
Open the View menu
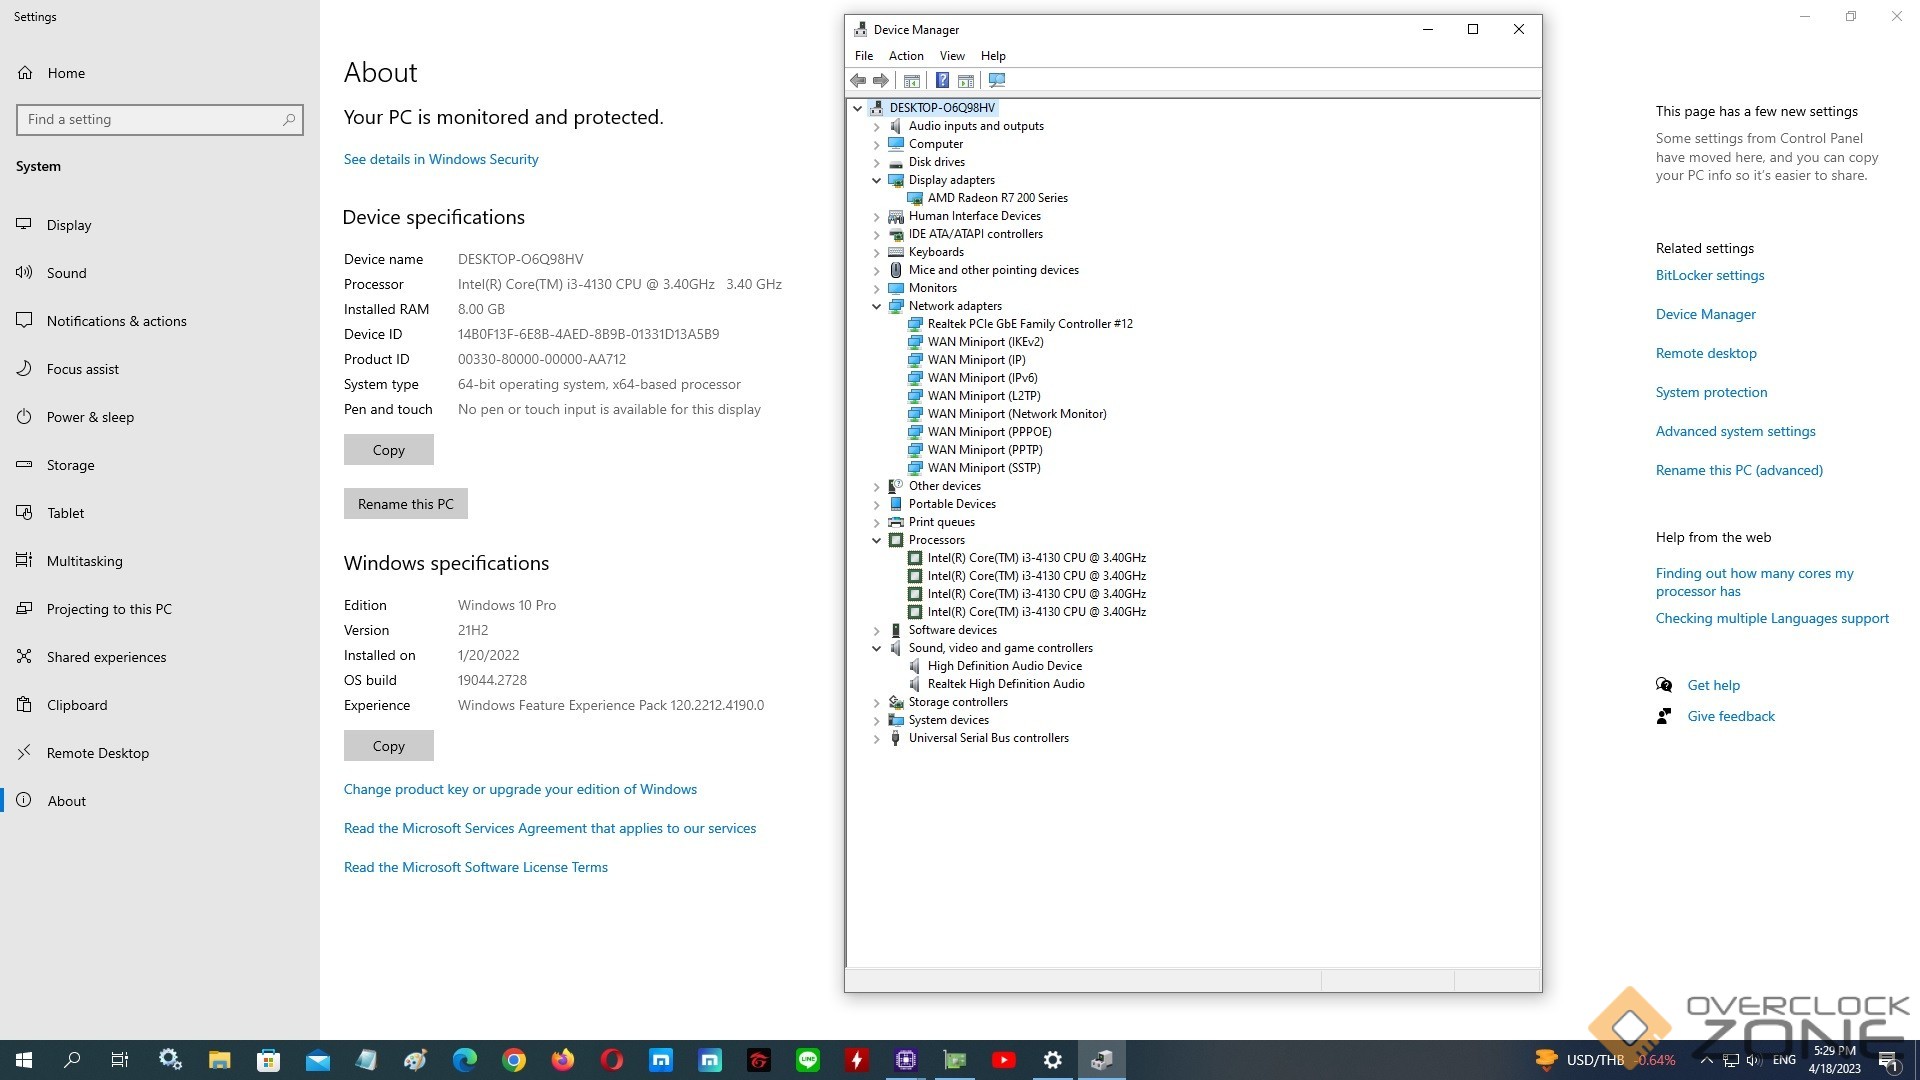(951, 56)
